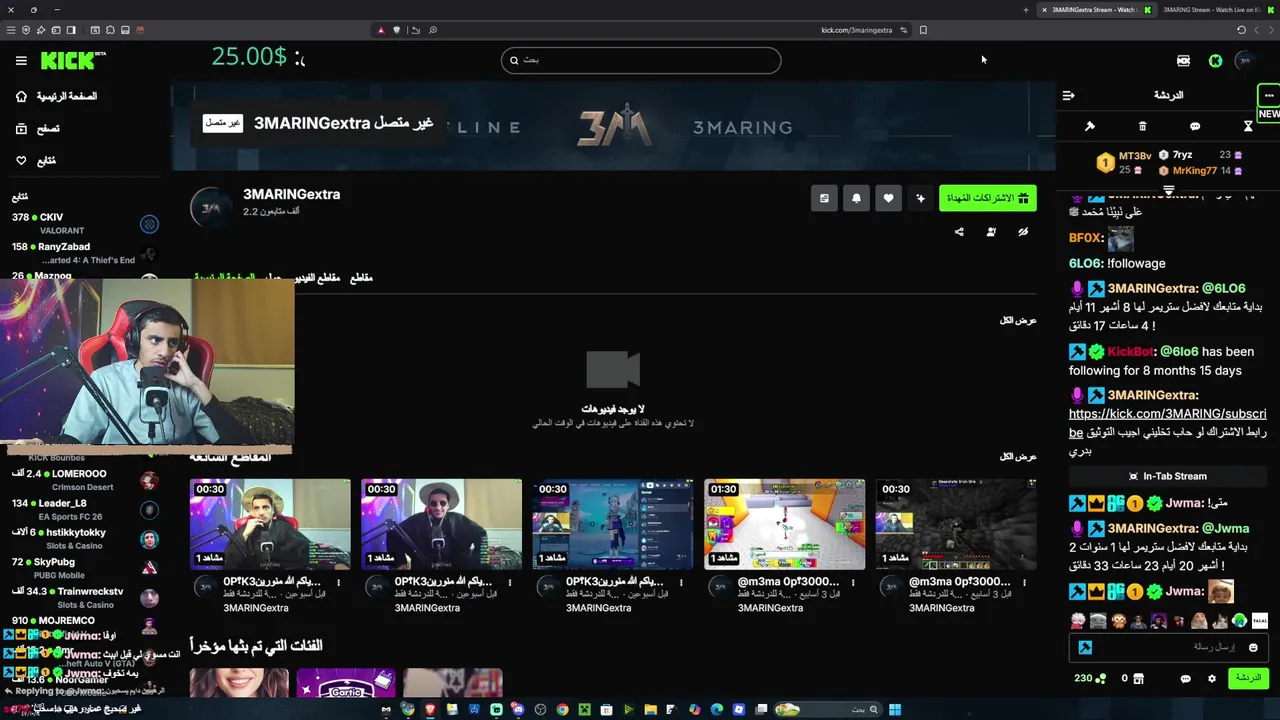
Task: Open chat settings gear icon
Action: (1212, 678)
